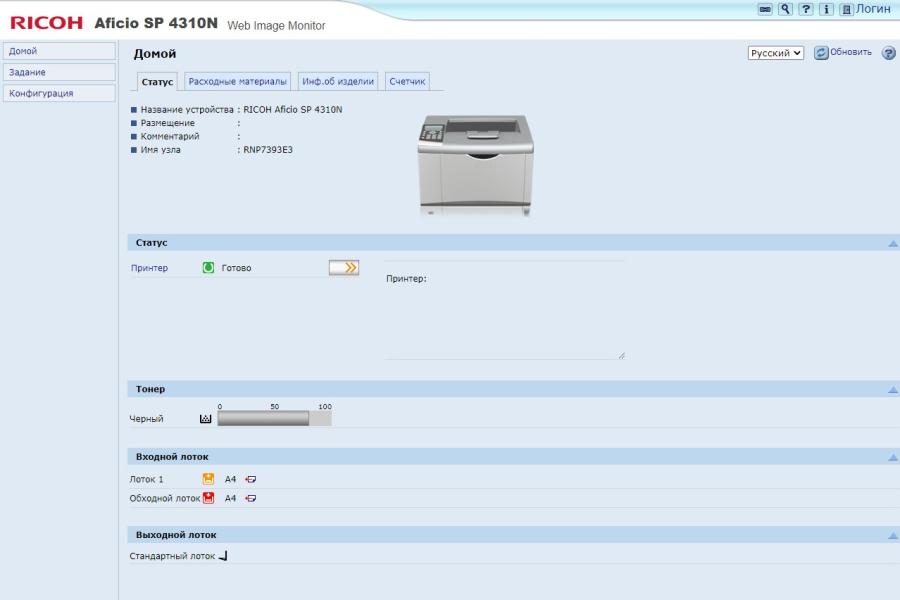Click the Принтер link in the status row
This screenshot has height=600, width=900.
149,268
